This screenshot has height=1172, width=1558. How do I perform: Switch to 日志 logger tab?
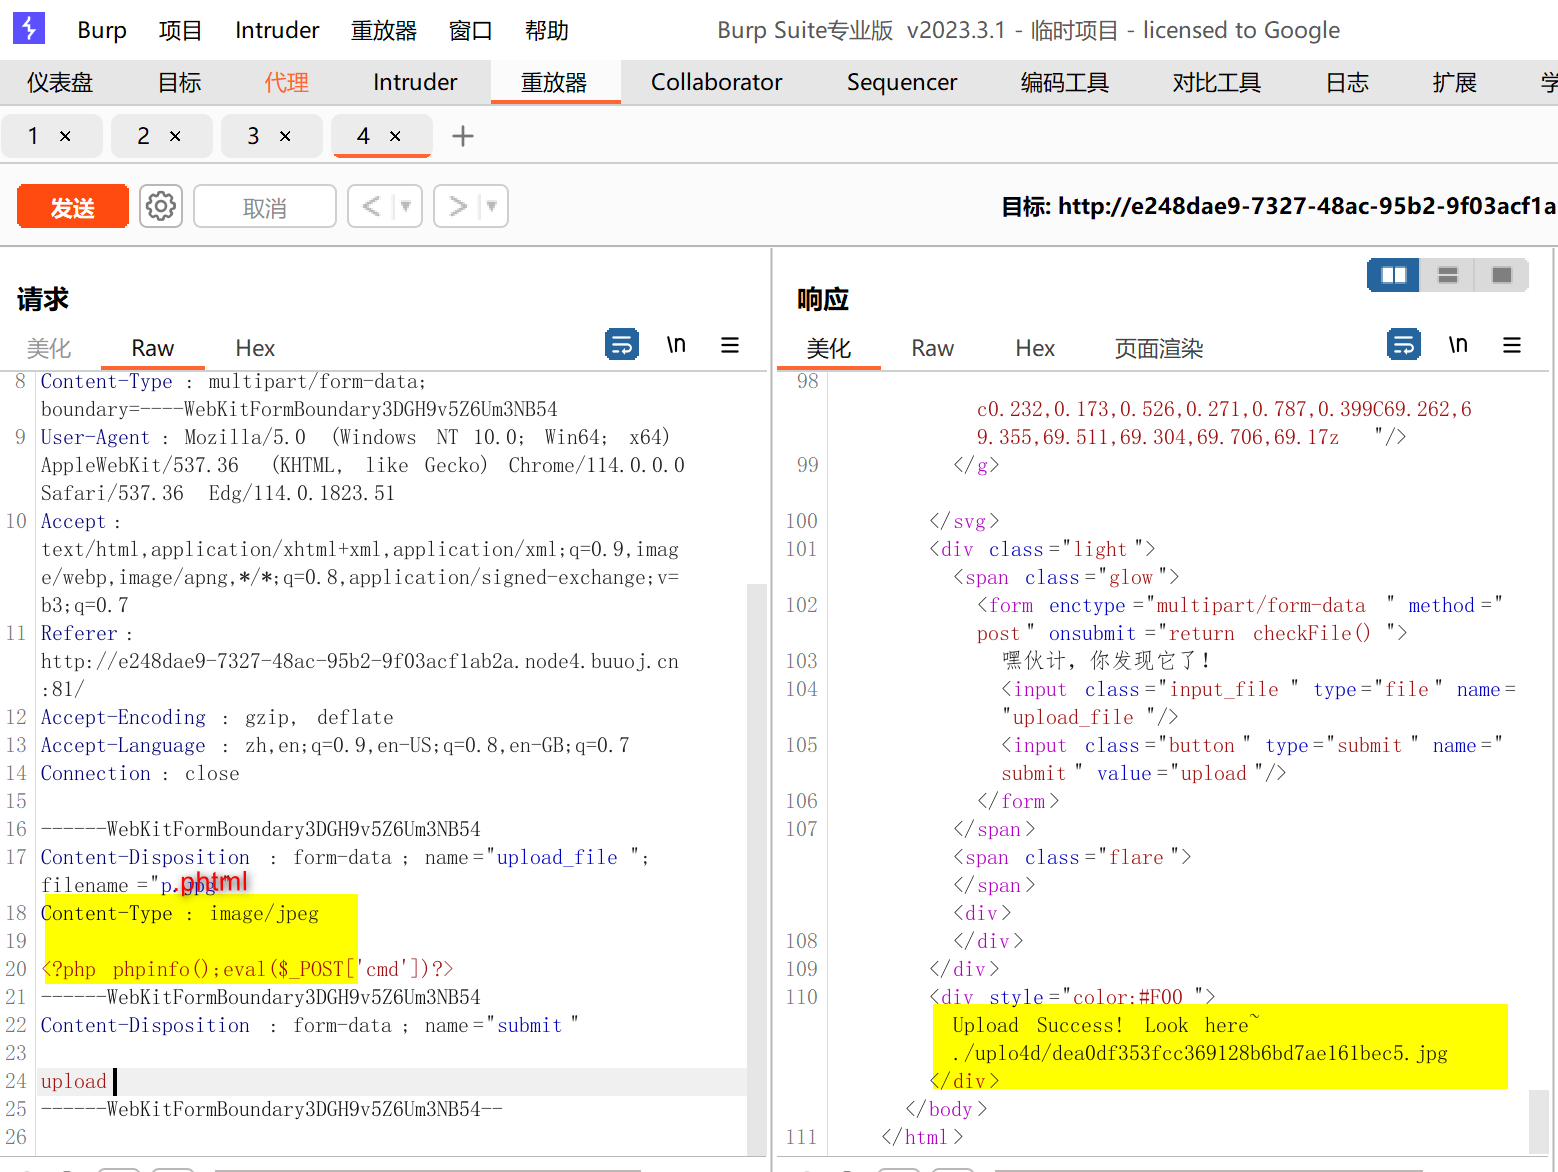(x=1347, y=82)
